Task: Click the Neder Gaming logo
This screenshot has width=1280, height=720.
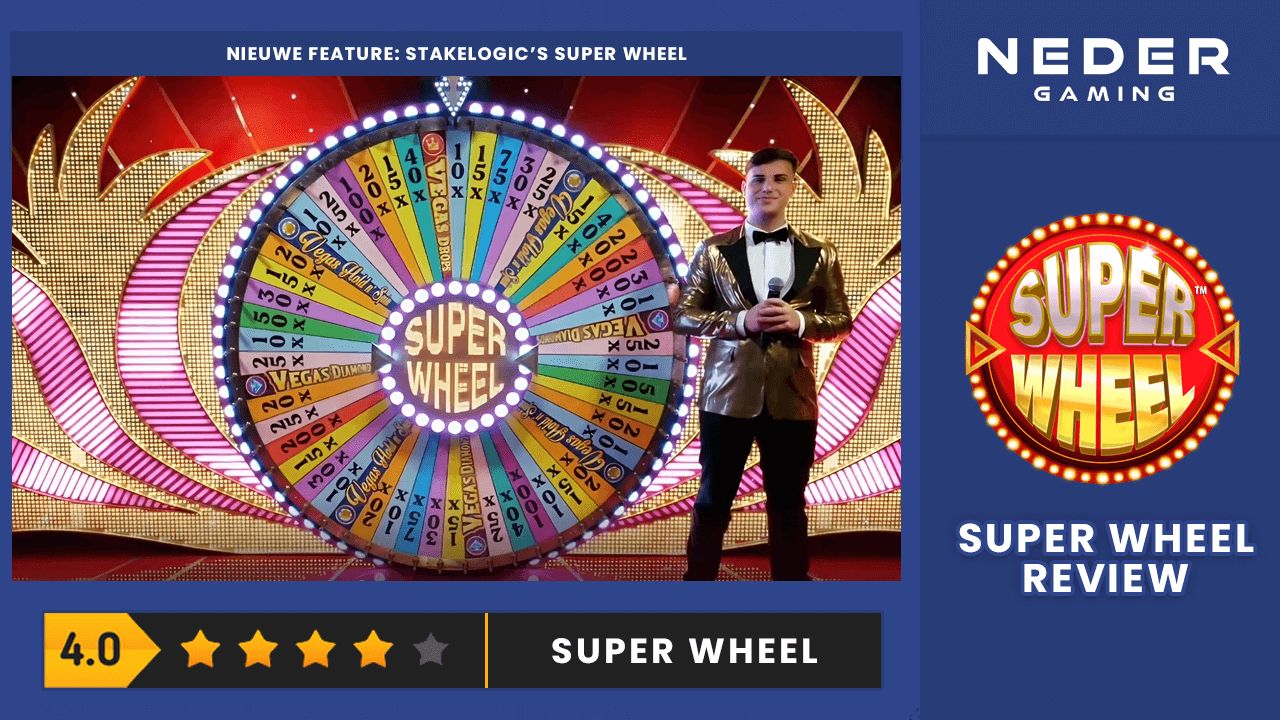Action: [x=1103, y=69]
